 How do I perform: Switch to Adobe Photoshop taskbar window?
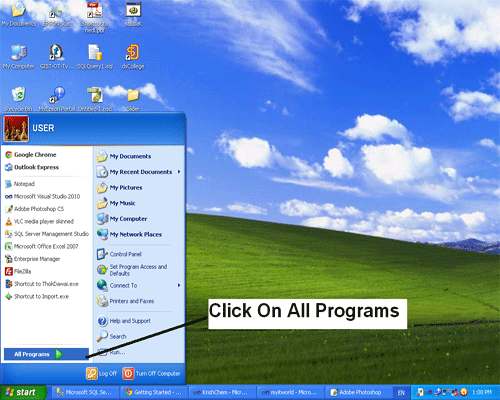click(x=358, y=392)
